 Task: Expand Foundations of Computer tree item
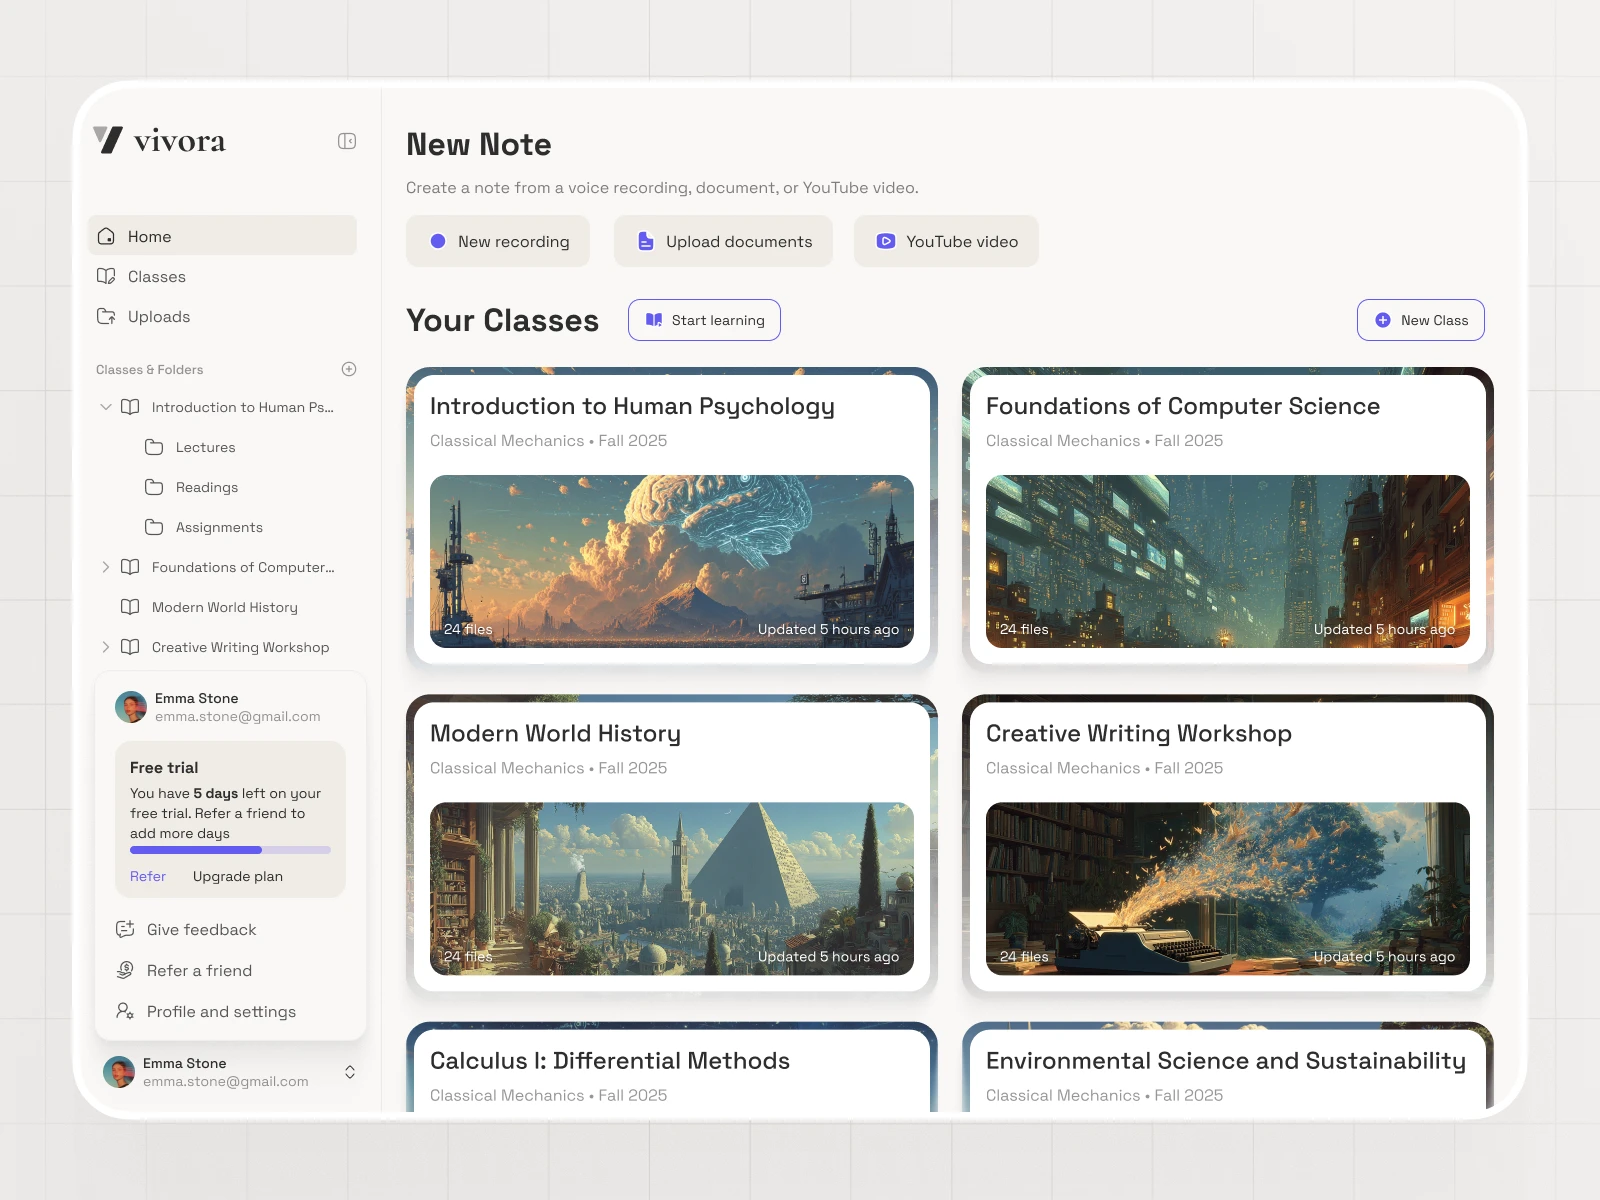click(106, 567)
